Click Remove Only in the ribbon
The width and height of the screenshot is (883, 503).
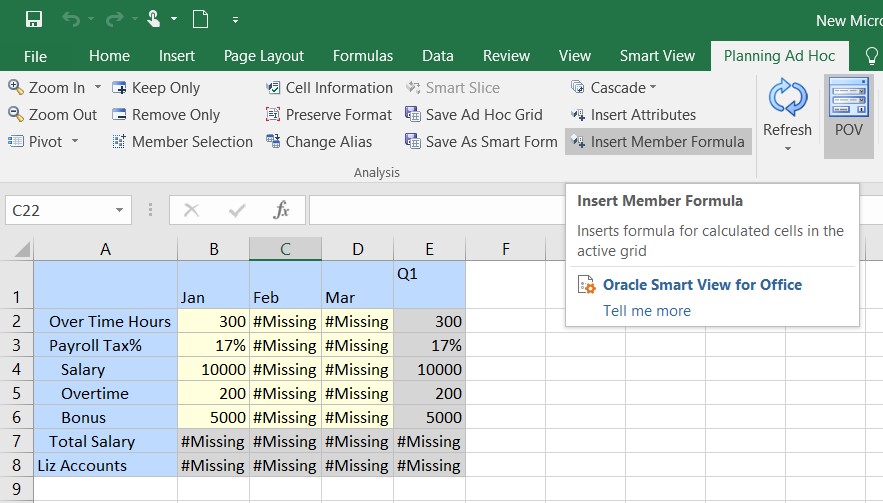(x=165, y=115)
